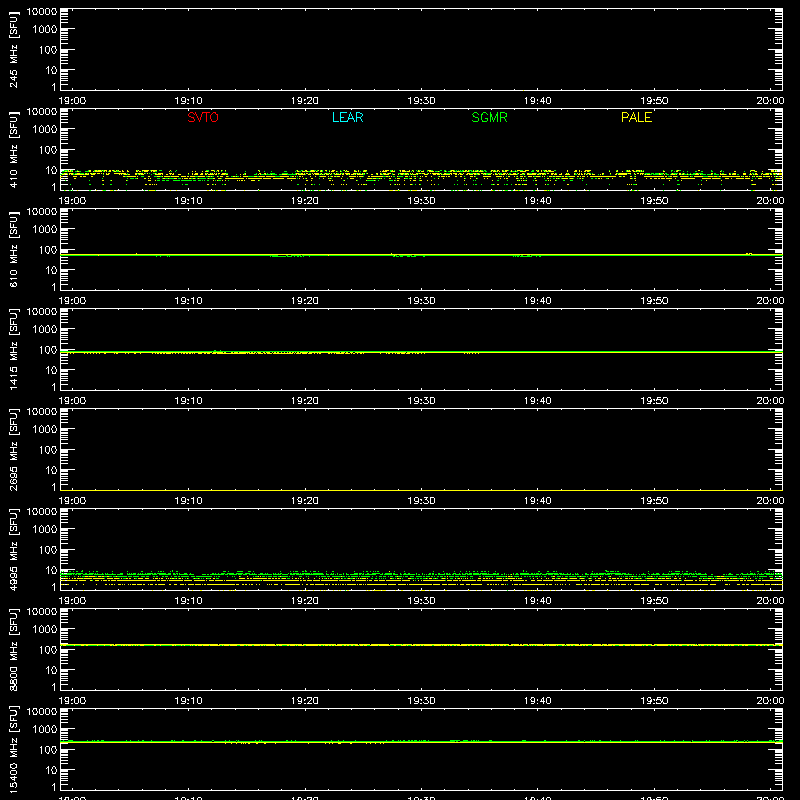Image resolution: width=800 pixels, height=800 pixels.
Task: Click the yellow PALE station label
Action: pyautogui.click(x=636, y=117)
